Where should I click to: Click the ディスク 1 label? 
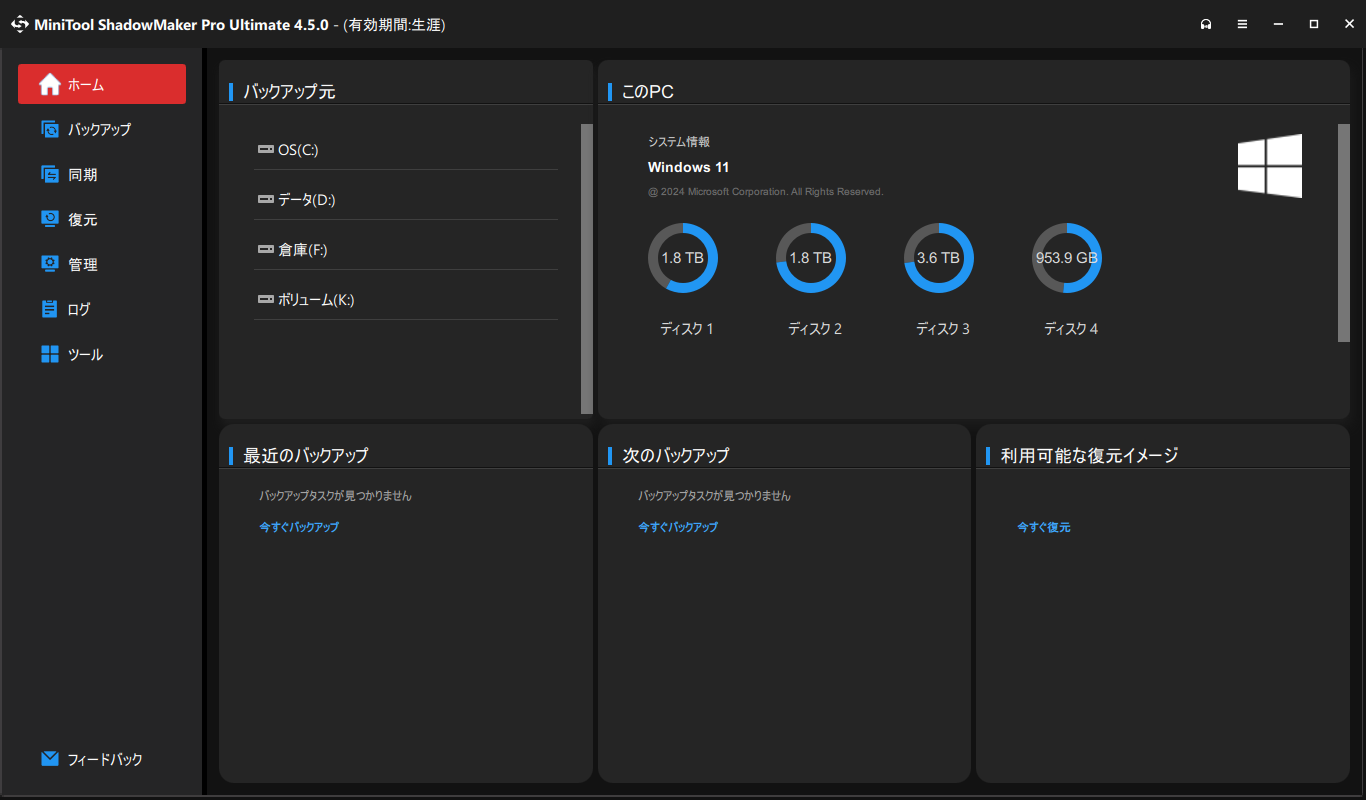687,329
